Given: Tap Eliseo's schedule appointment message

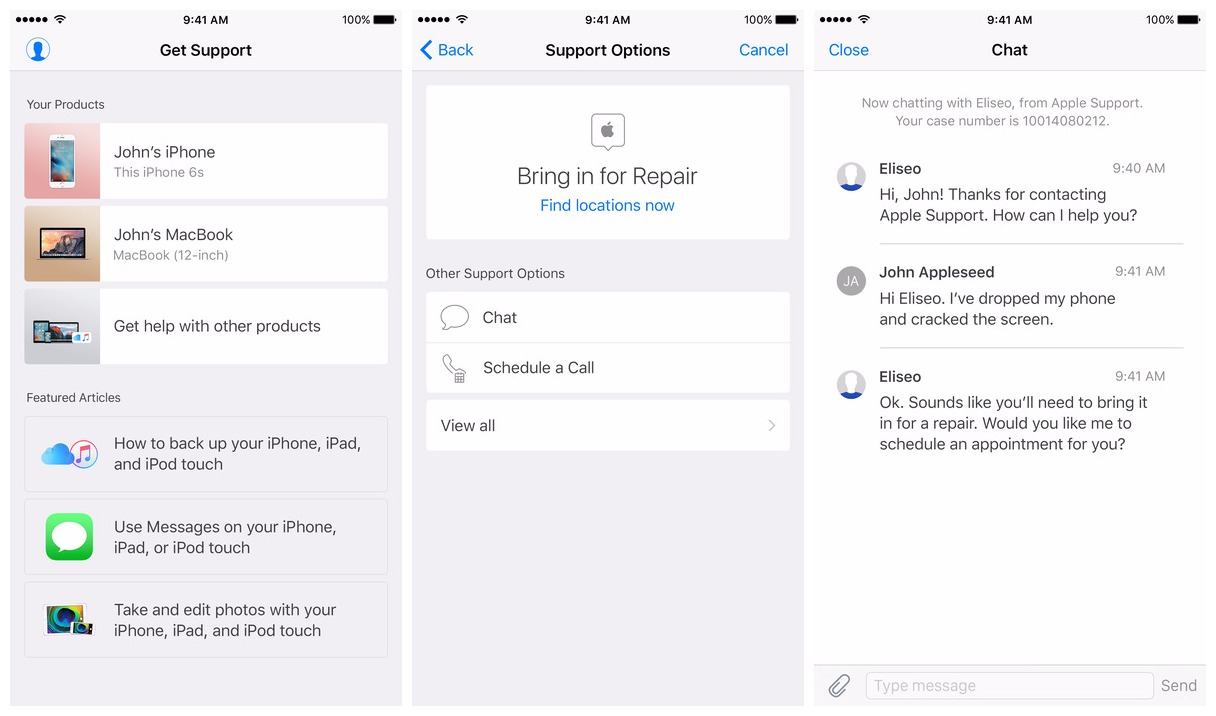Looking at the screenshot, I should click(x=1013, y=423).
